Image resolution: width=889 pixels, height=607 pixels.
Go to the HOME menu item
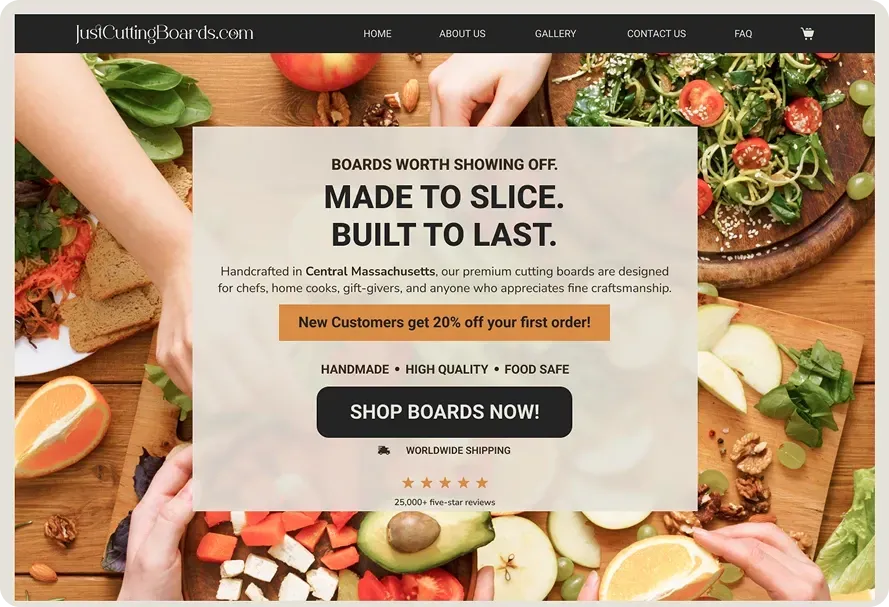[x=377, y=34]
